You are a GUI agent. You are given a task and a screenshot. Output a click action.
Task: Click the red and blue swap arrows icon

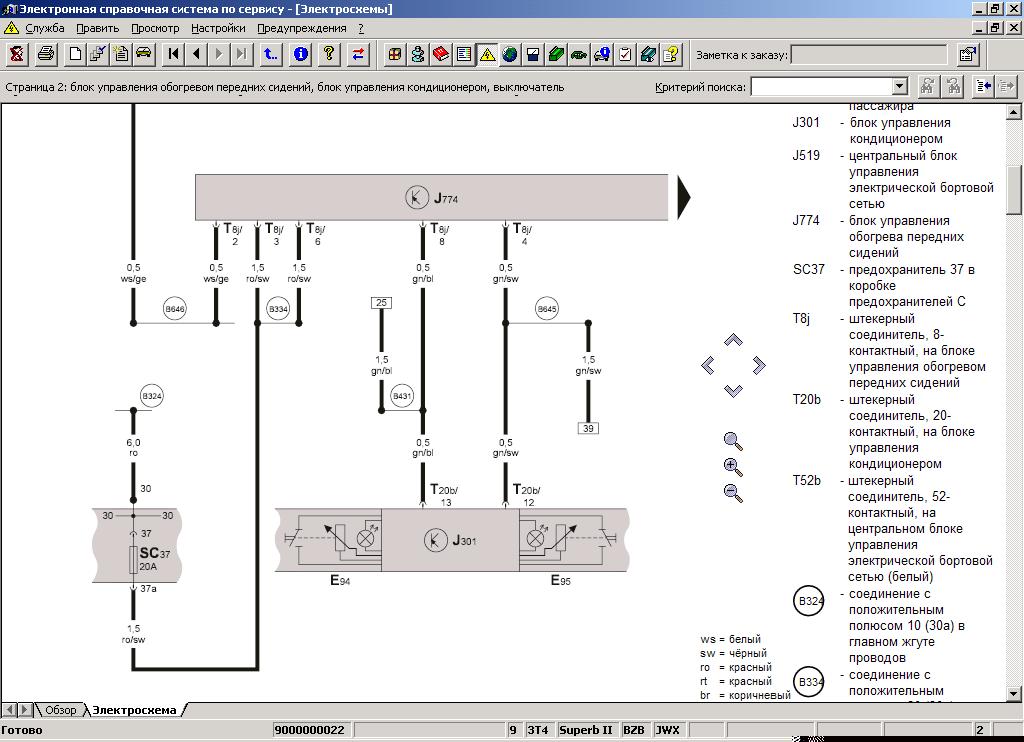(x=358, y=54)
